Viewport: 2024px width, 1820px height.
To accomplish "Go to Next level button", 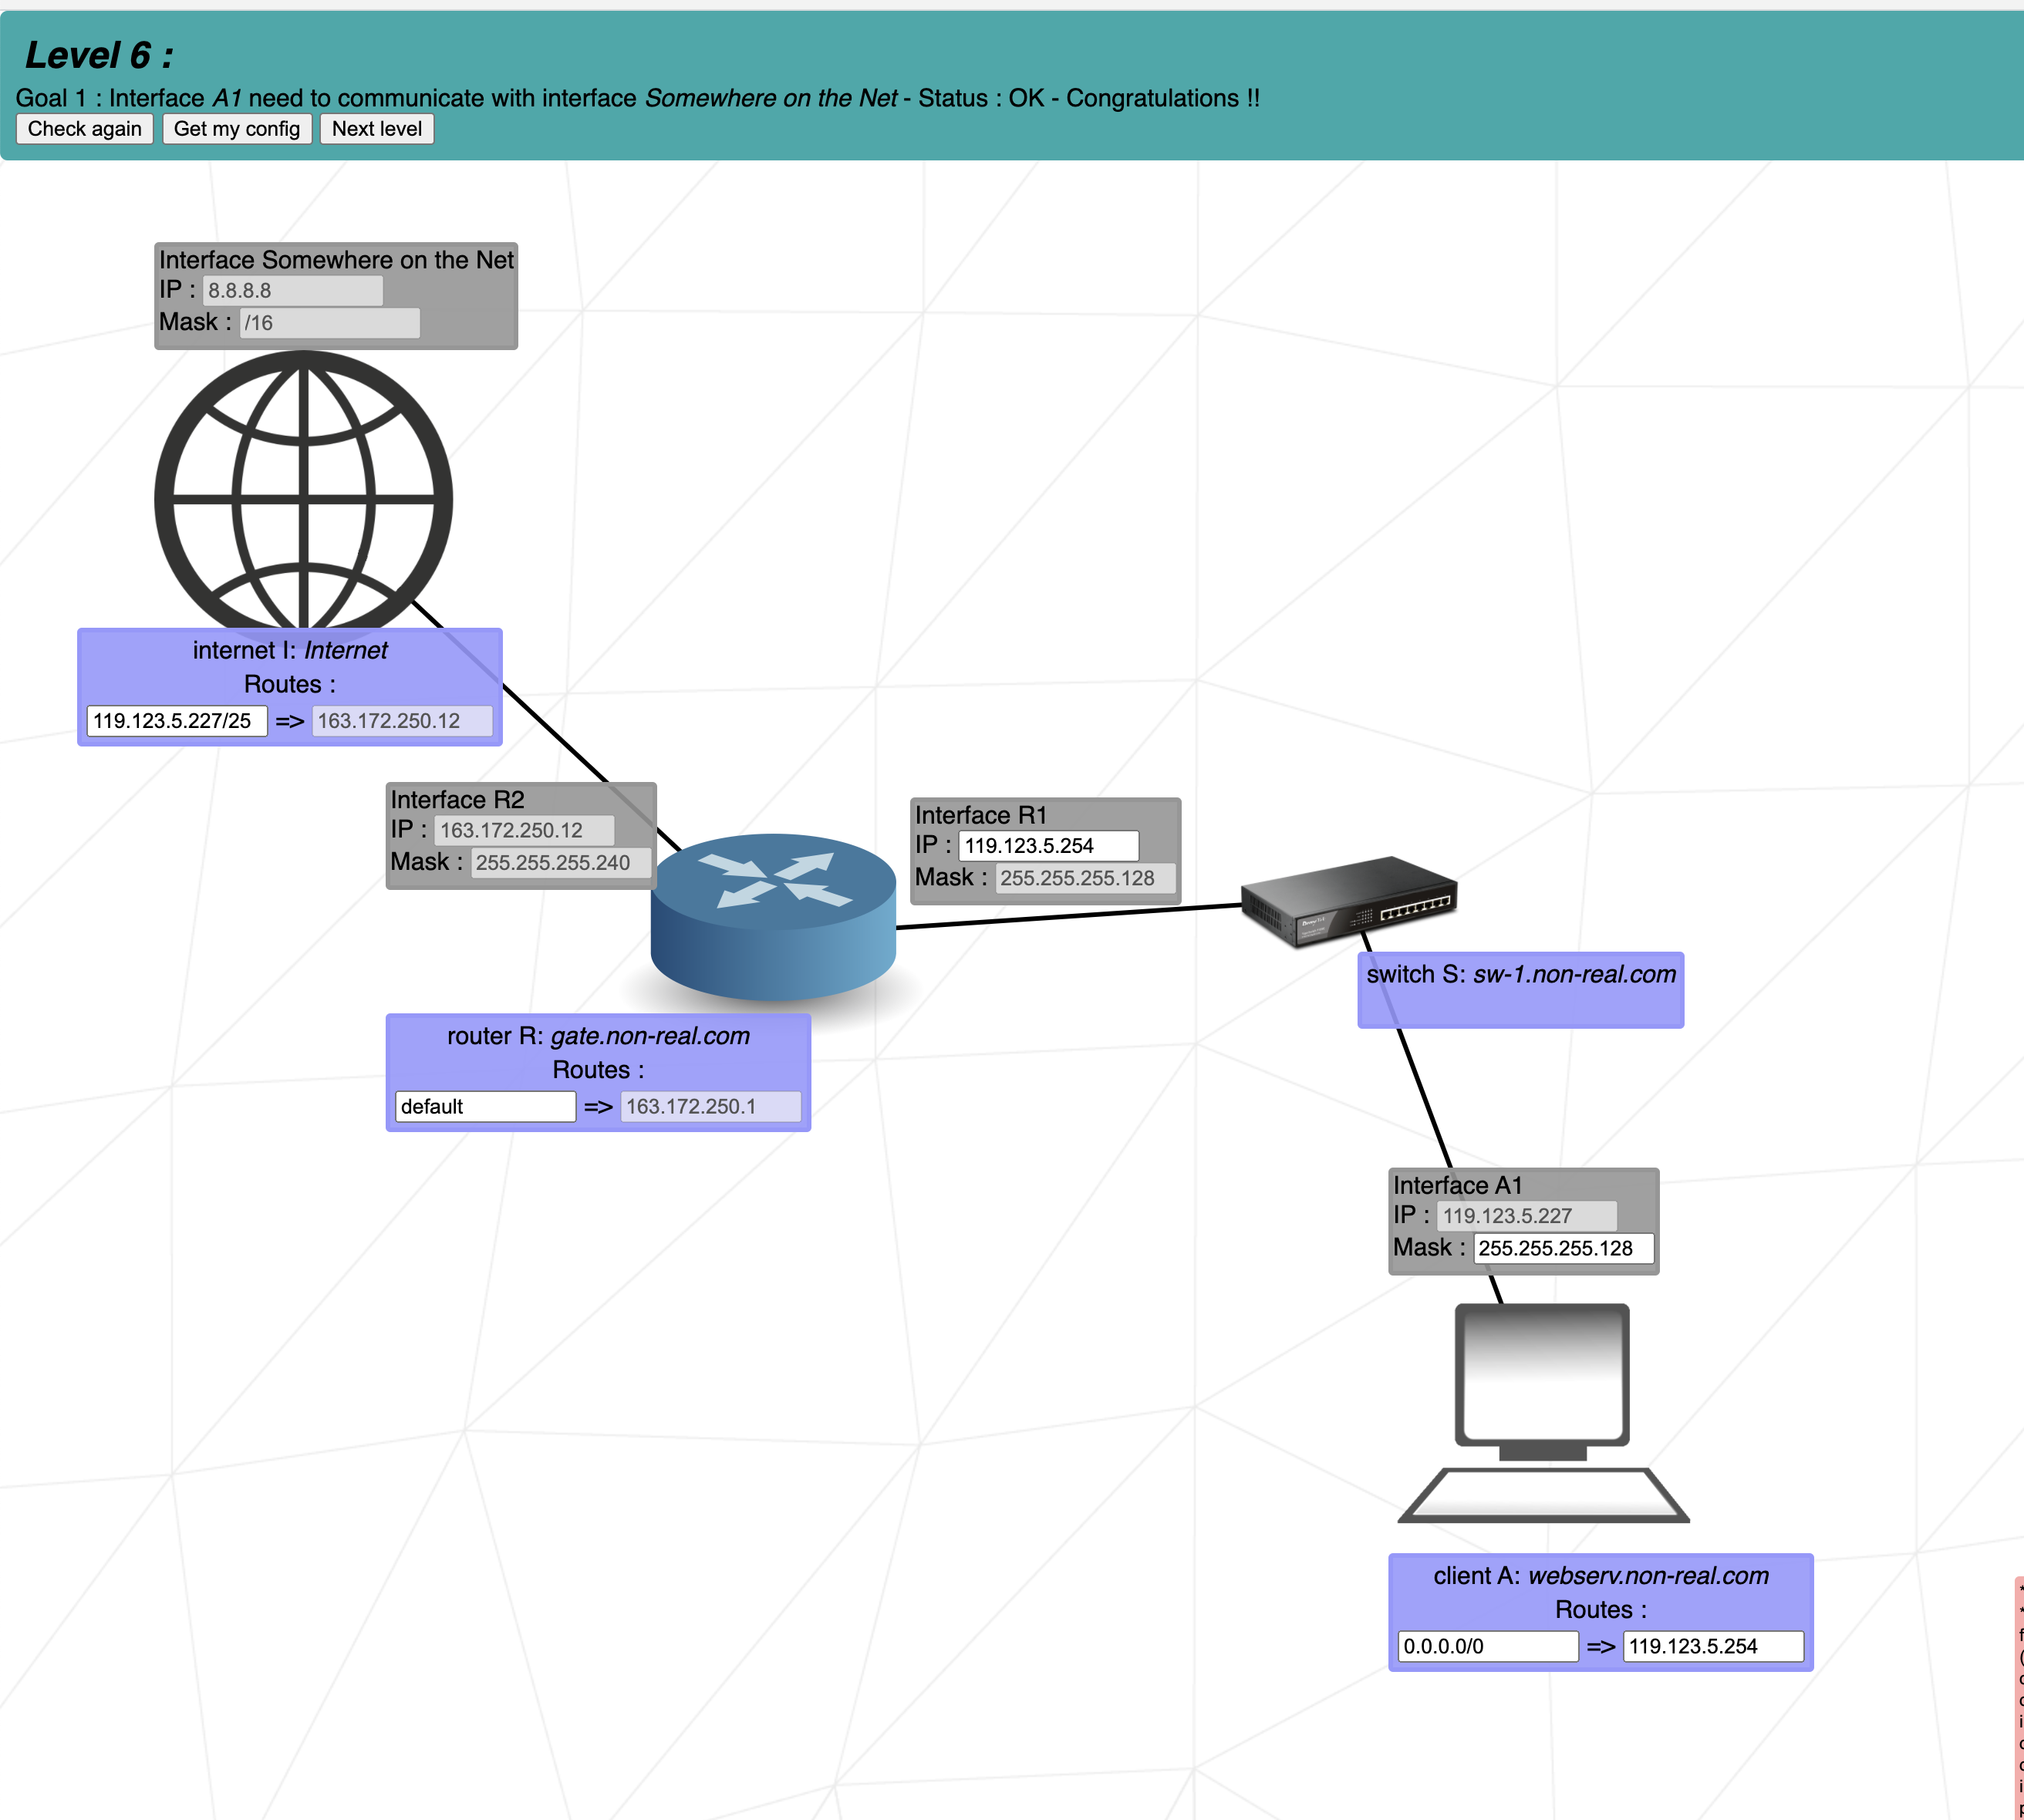I will 376,129.
